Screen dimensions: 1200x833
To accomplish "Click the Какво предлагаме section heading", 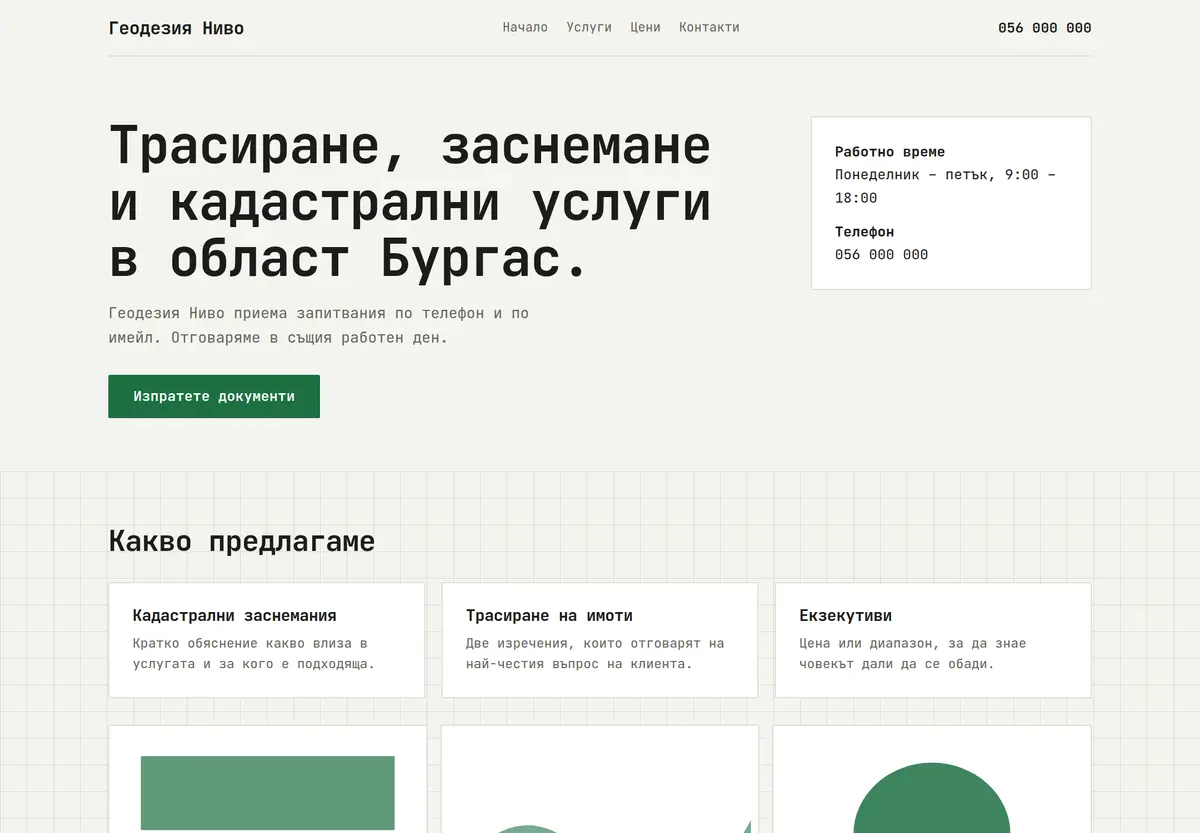I will point(241,541).
